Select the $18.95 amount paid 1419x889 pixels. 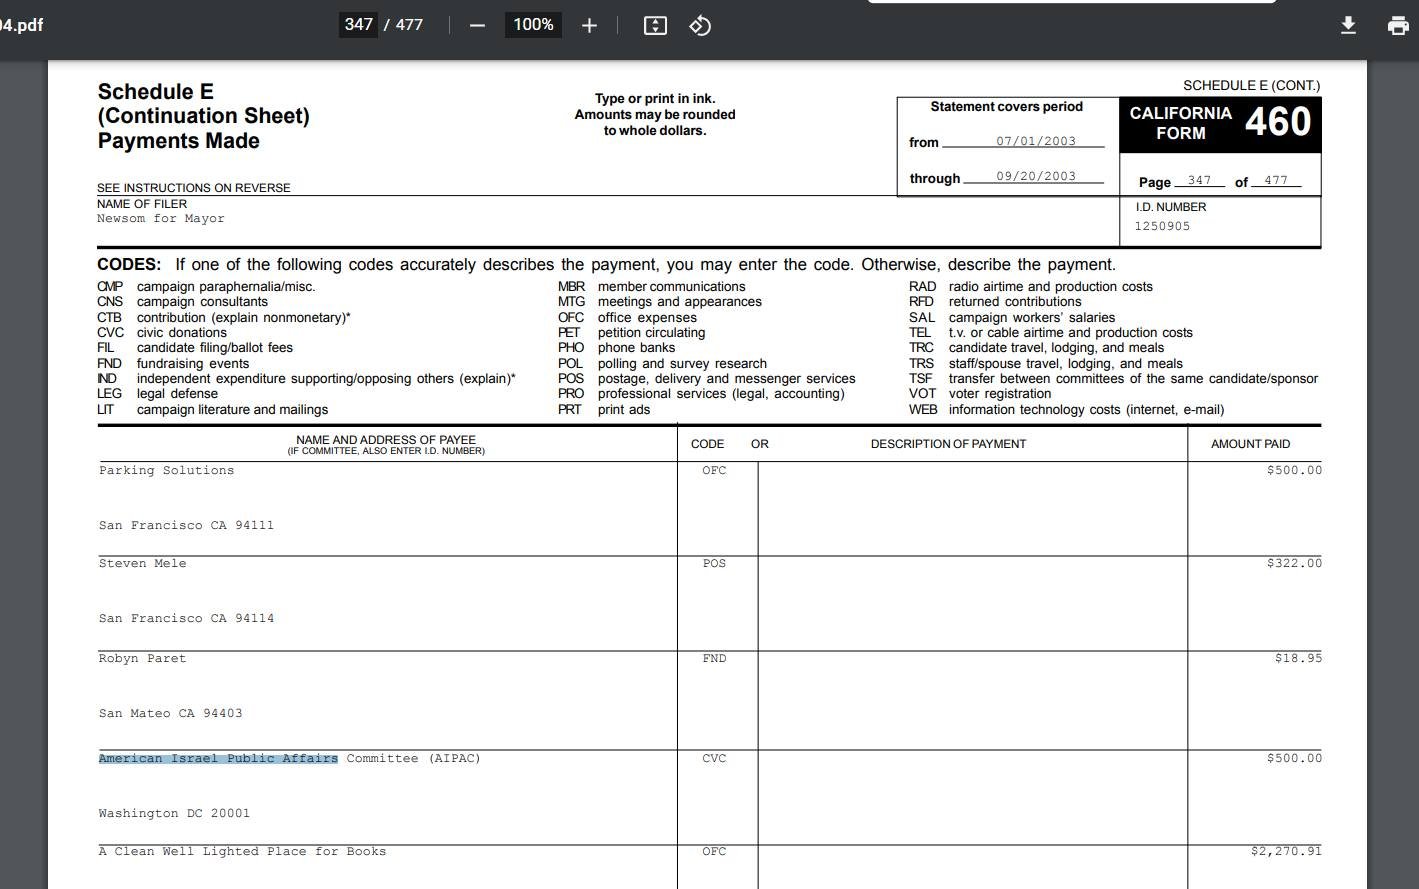[1298, 659]
